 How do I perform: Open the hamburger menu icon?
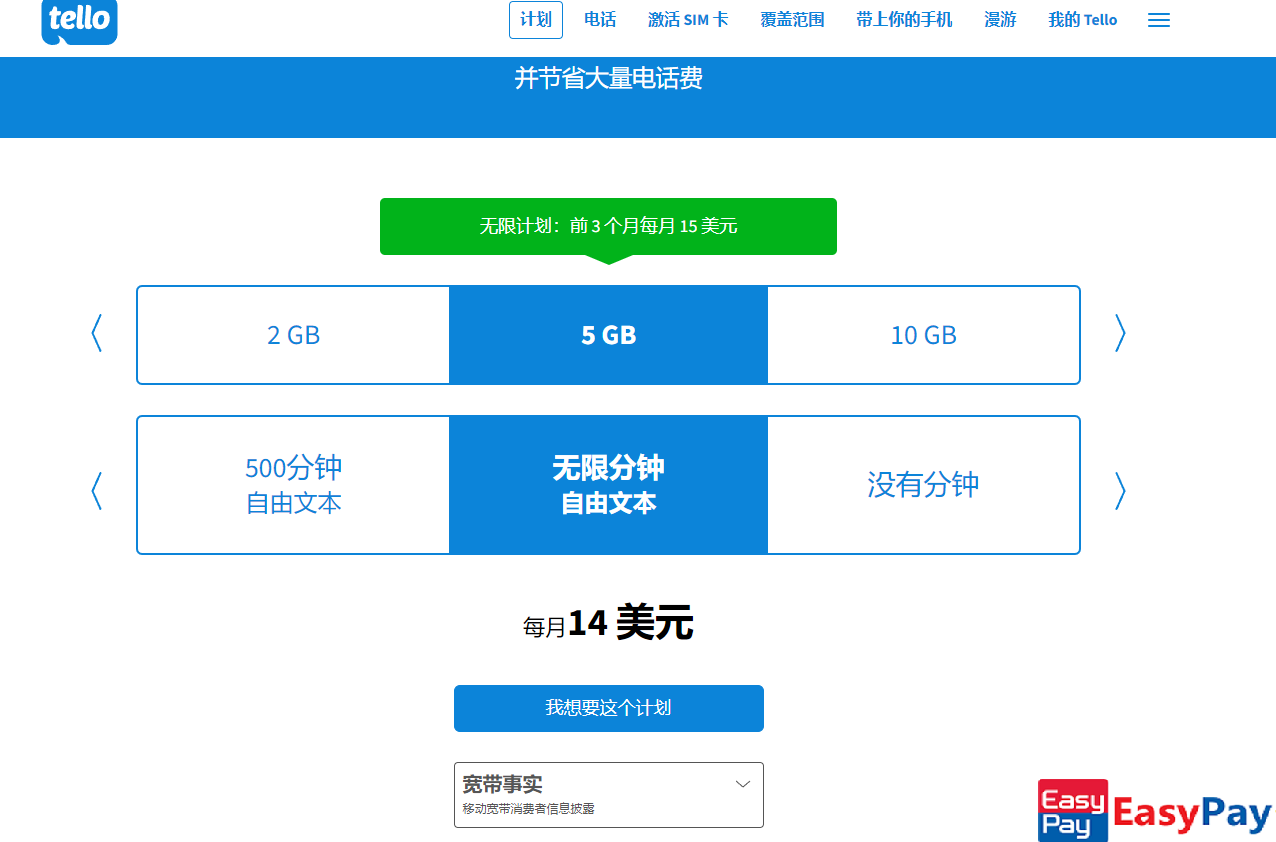(x=1159, y=20)
